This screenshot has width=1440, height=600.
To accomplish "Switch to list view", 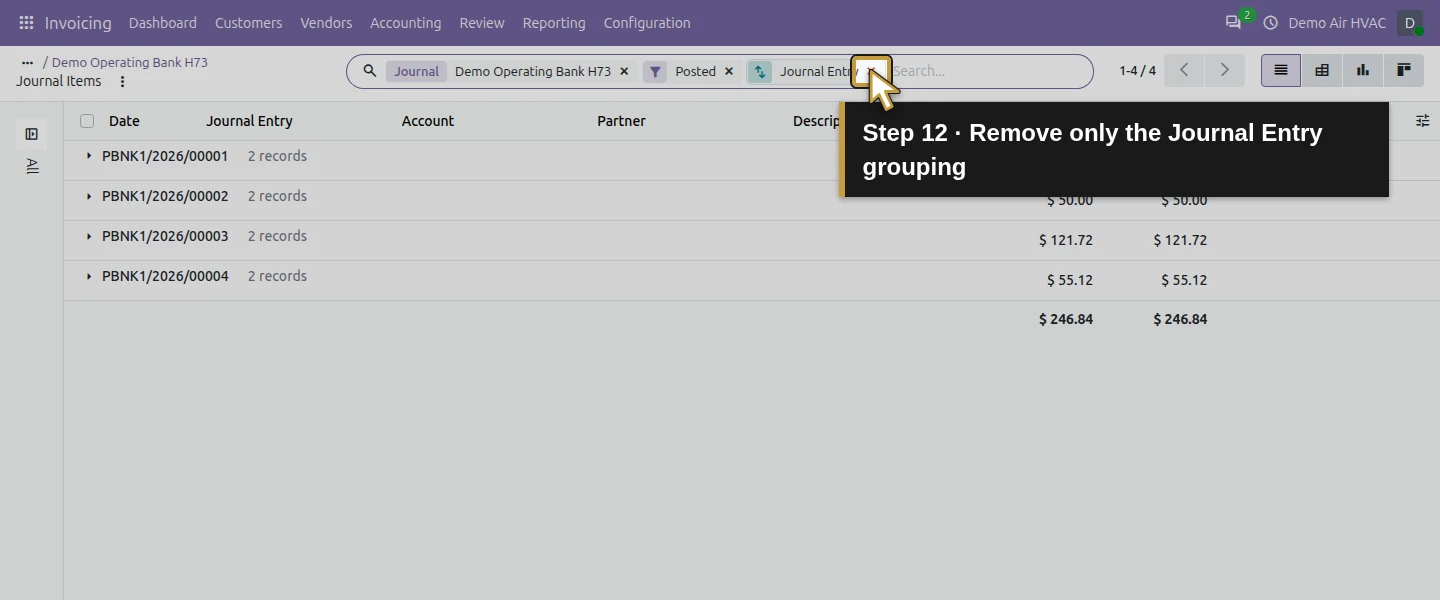I will coord(1281,70).
